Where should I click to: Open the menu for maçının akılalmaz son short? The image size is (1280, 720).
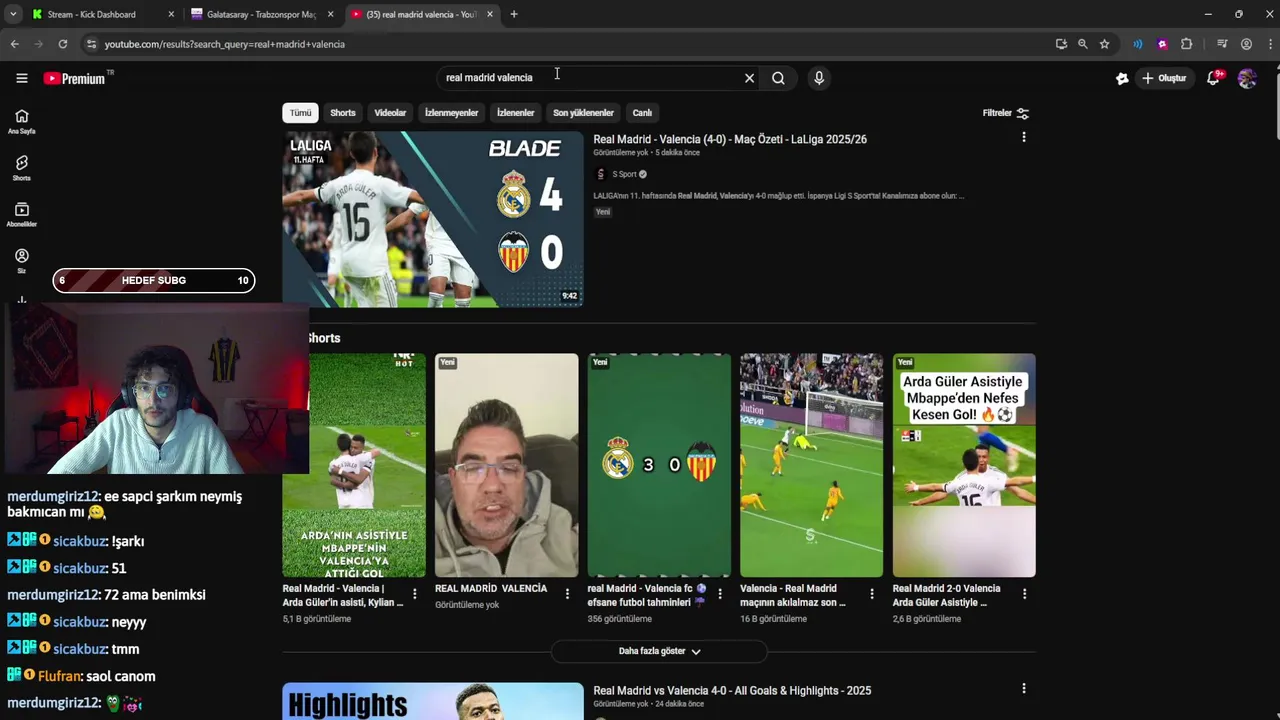[x=871, y=594]
